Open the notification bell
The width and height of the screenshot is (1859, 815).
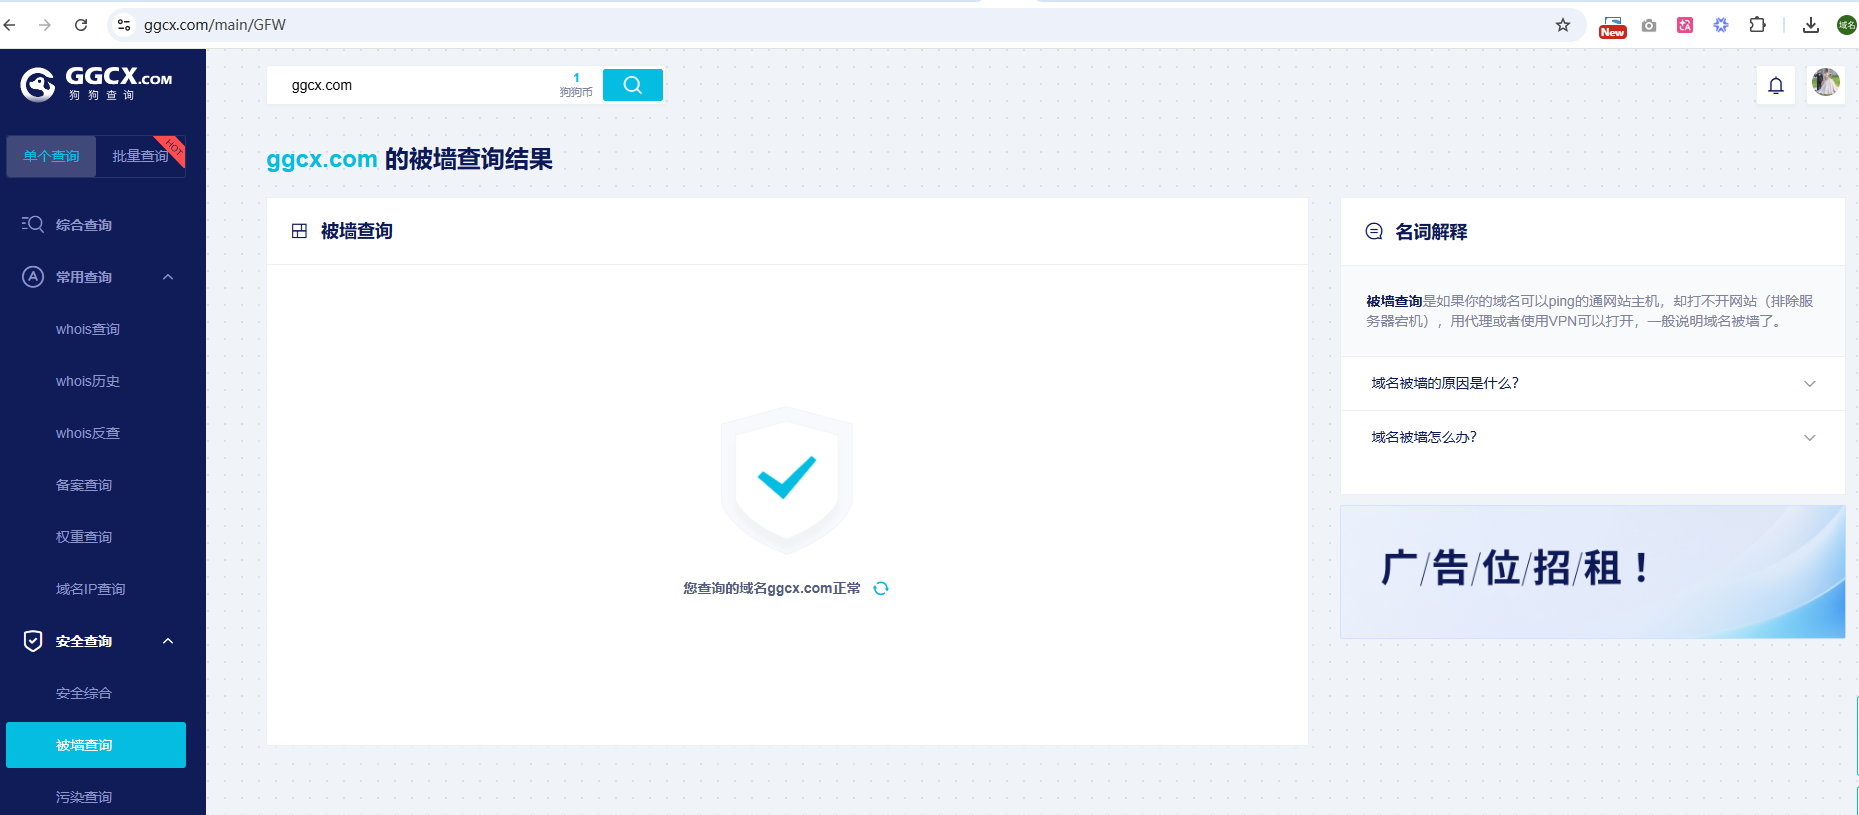click(x=1775, y=85)
